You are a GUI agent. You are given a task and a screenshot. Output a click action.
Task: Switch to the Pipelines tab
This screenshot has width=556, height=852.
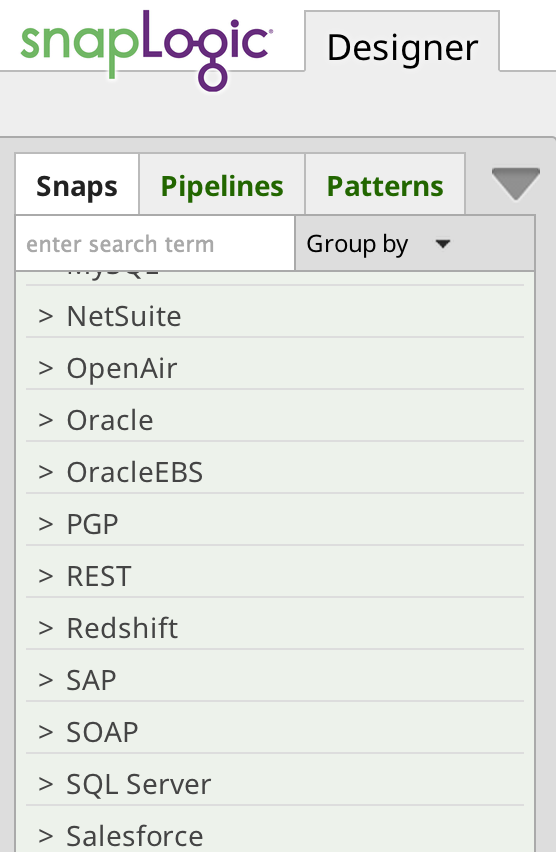222,186
